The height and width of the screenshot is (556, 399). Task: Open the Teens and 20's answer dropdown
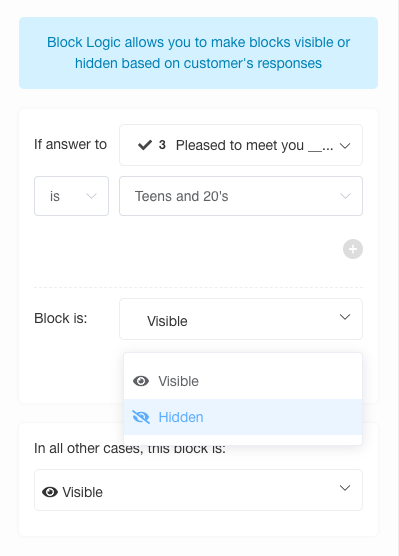pos(241,196)
